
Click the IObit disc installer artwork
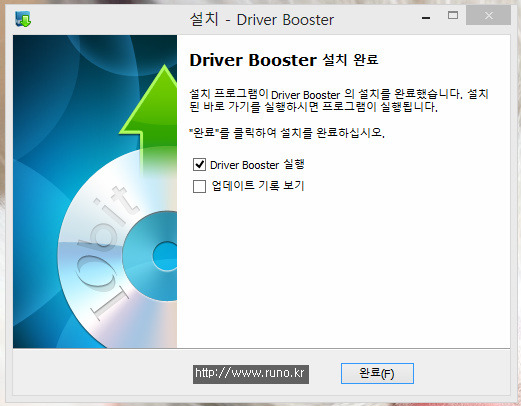point(95,192)
